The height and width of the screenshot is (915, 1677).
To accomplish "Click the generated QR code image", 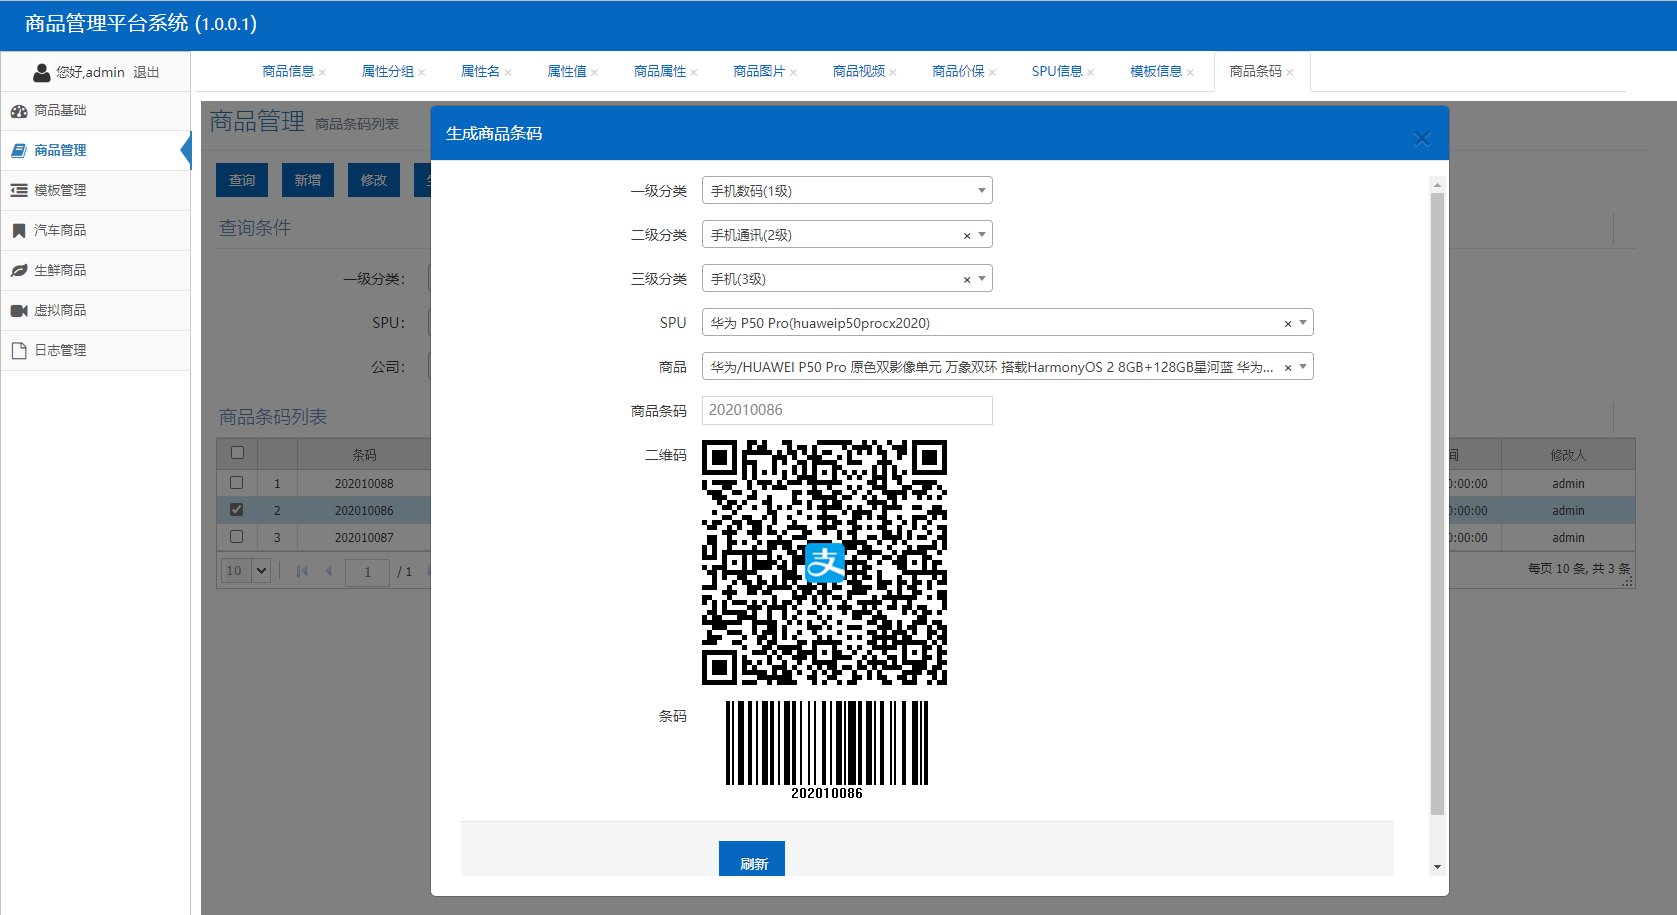I will [825, 563].
